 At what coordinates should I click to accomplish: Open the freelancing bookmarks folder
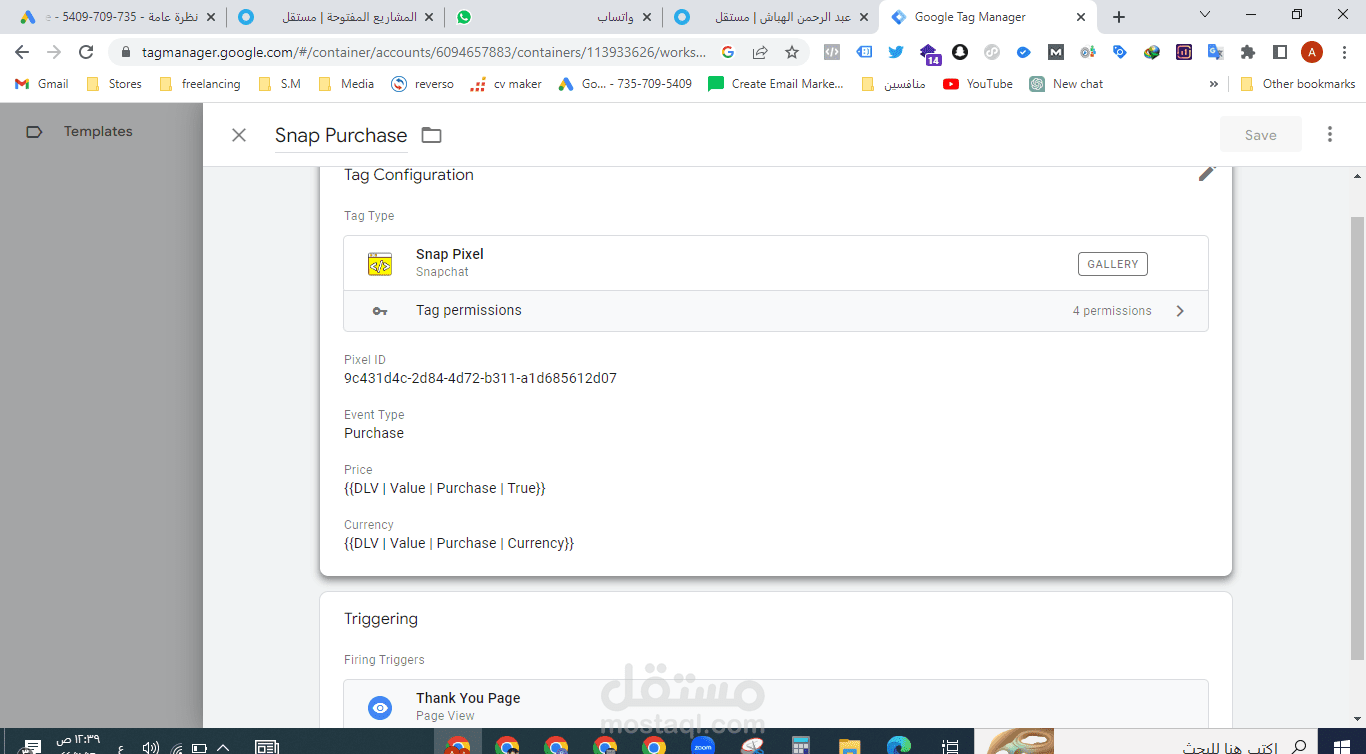[x=200, y=84]
